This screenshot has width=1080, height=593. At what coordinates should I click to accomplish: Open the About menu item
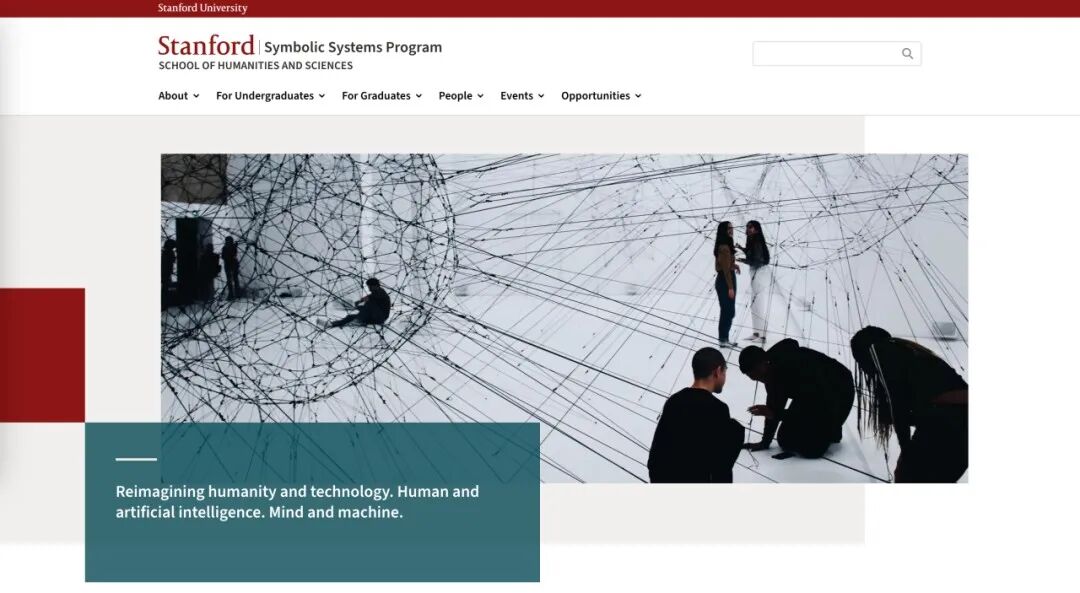[173, 96]
